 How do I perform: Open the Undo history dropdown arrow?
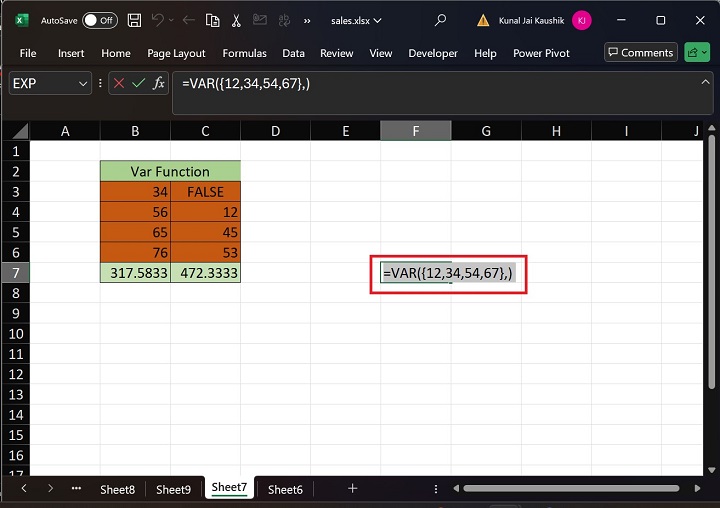coord(171,20)
